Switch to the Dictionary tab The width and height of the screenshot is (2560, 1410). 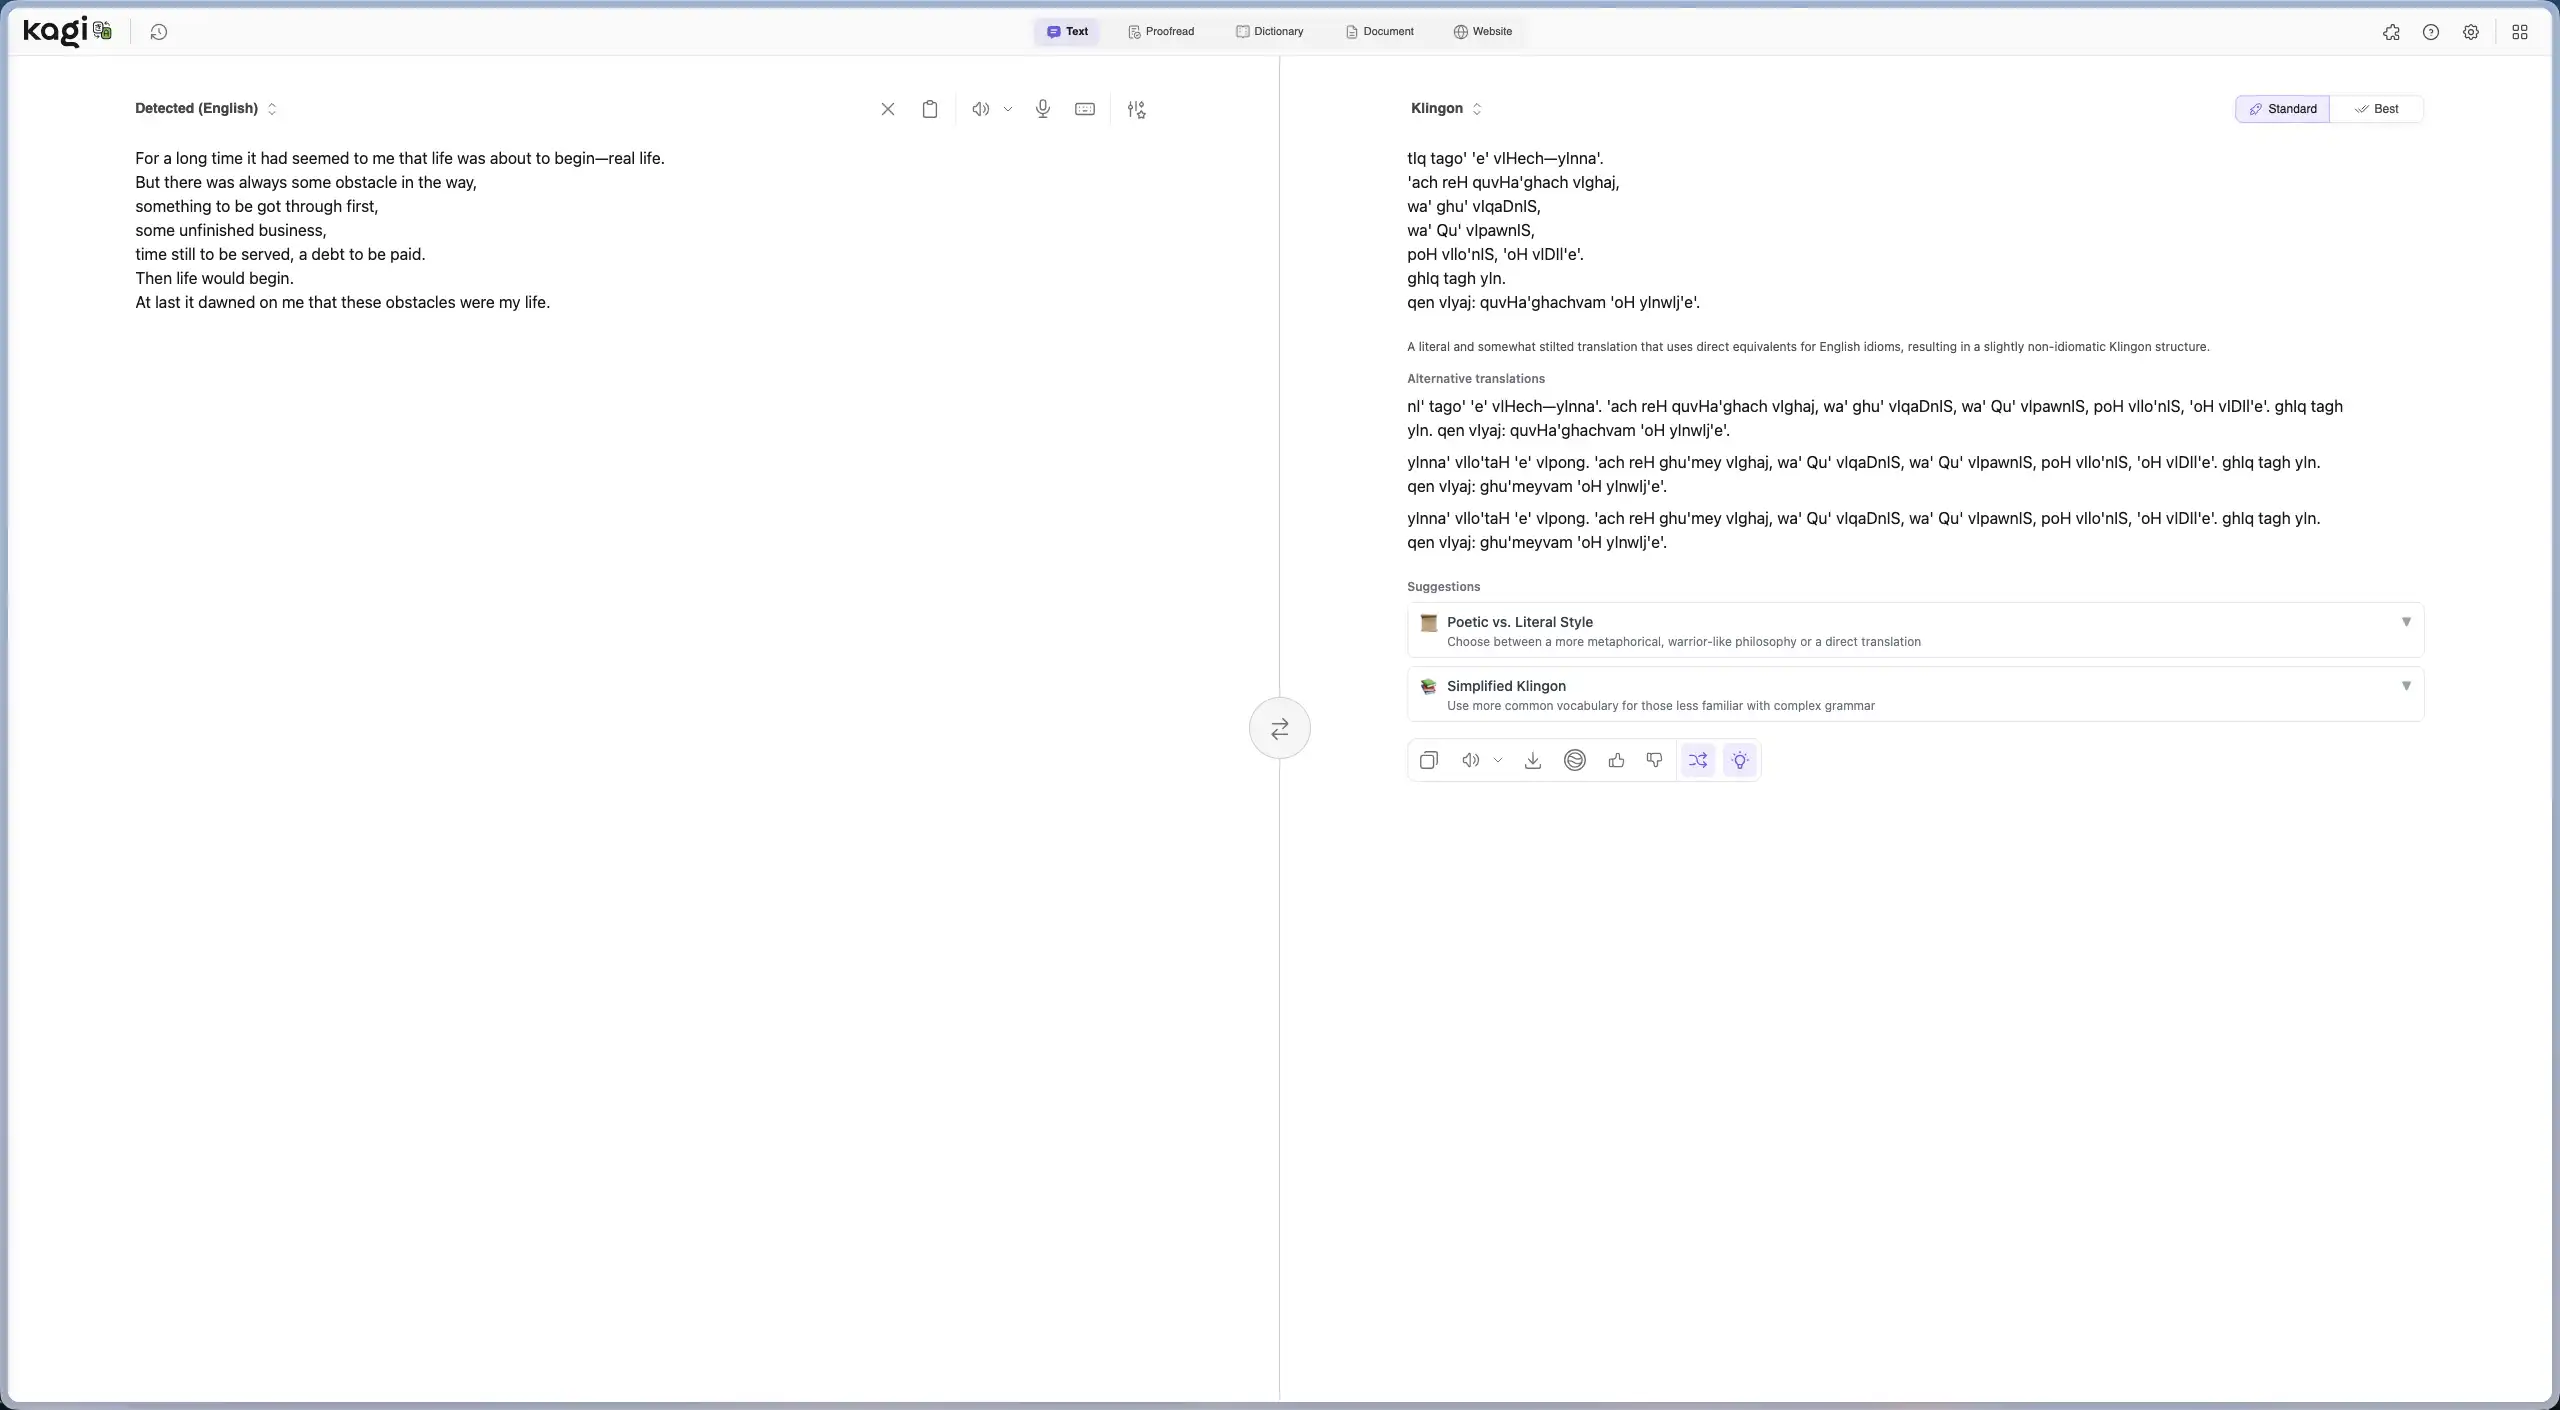tap(1269, 32)
